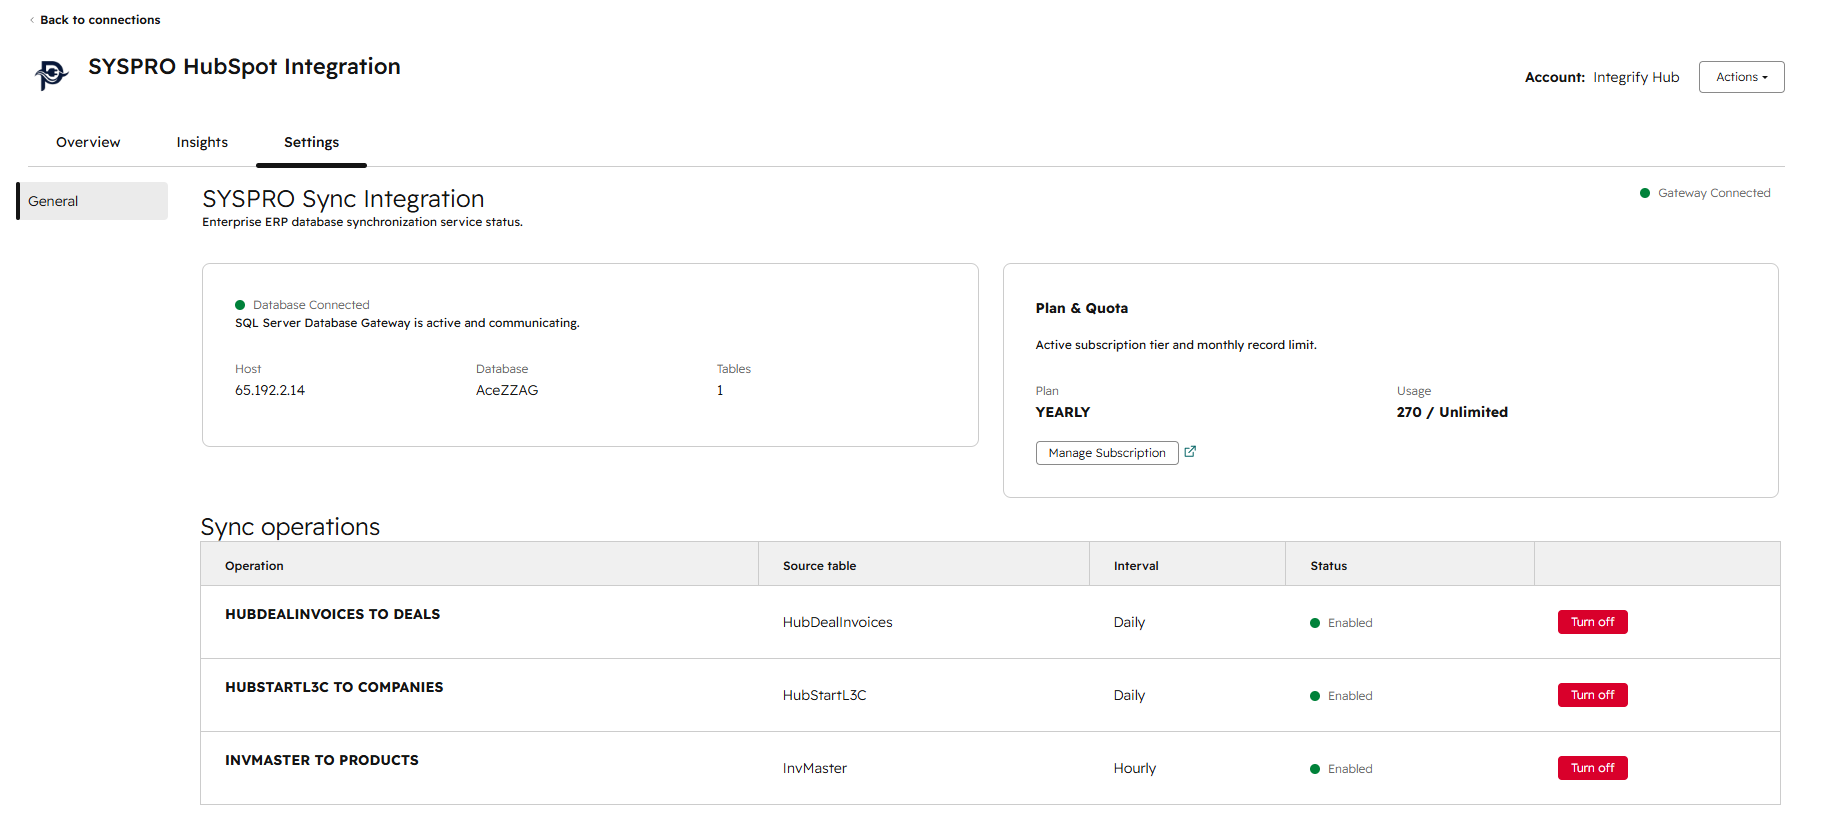This screenshot has height=836, width=1822.
Task: Click the Daily interval in HUBSTARTL3C row
Action: click(x=1129, y=695)
